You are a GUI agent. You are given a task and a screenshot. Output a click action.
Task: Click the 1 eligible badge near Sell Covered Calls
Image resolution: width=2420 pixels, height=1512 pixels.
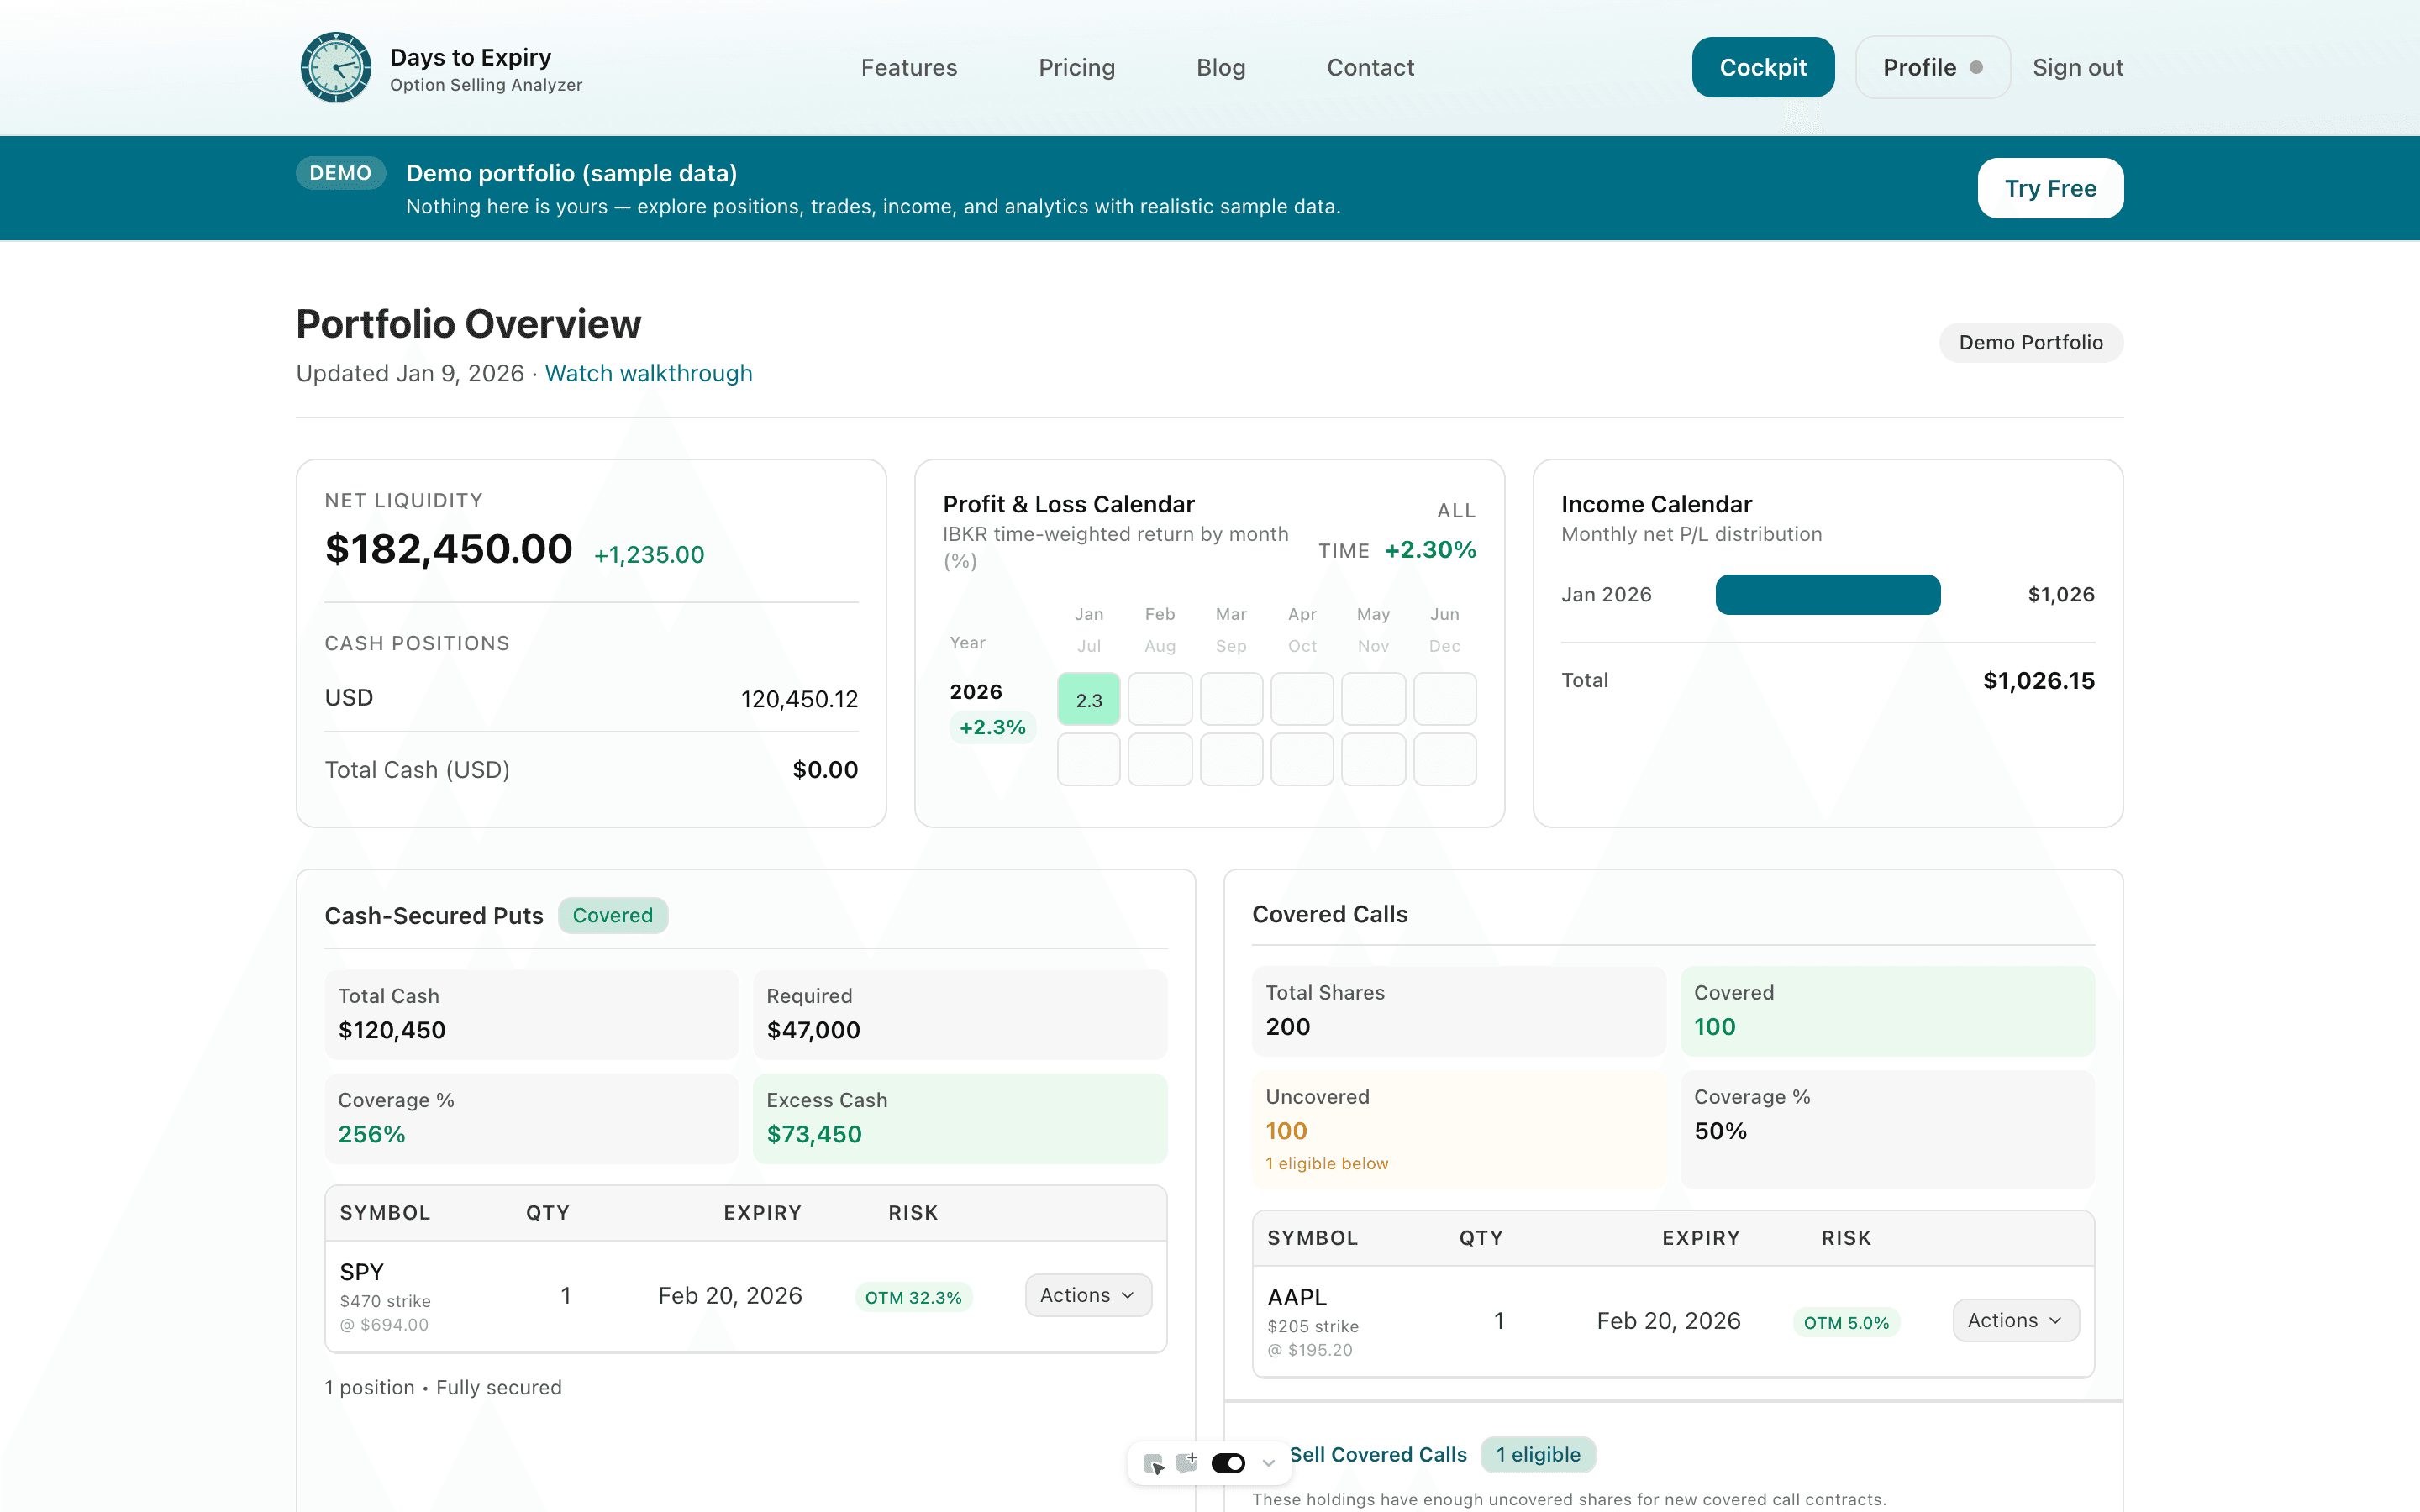point(1537,1454)
